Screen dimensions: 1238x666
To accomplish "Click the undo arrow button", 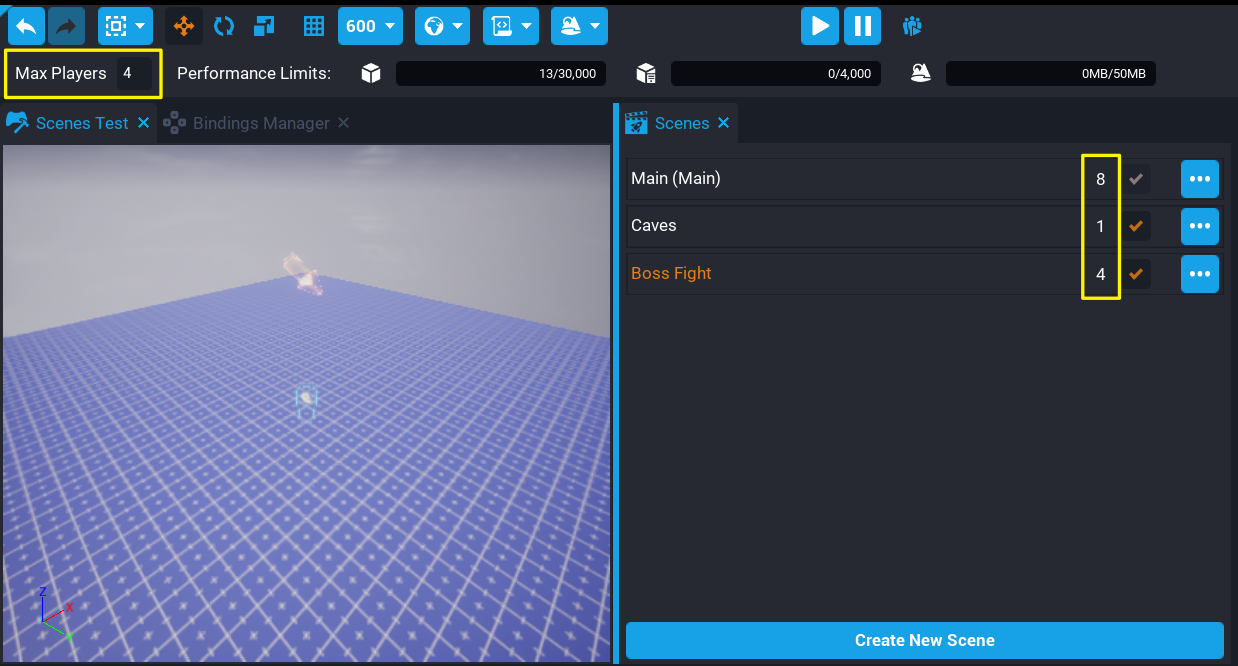I will pos(26,26).
